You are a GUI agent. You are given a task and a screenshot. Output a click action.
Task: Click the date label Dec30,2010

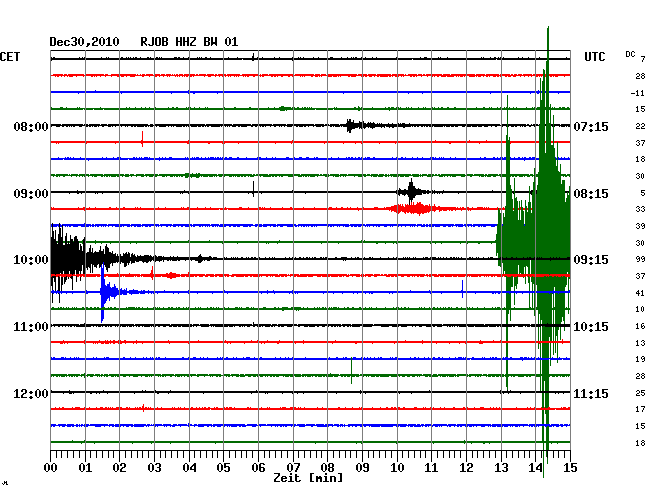pos(85,42)
